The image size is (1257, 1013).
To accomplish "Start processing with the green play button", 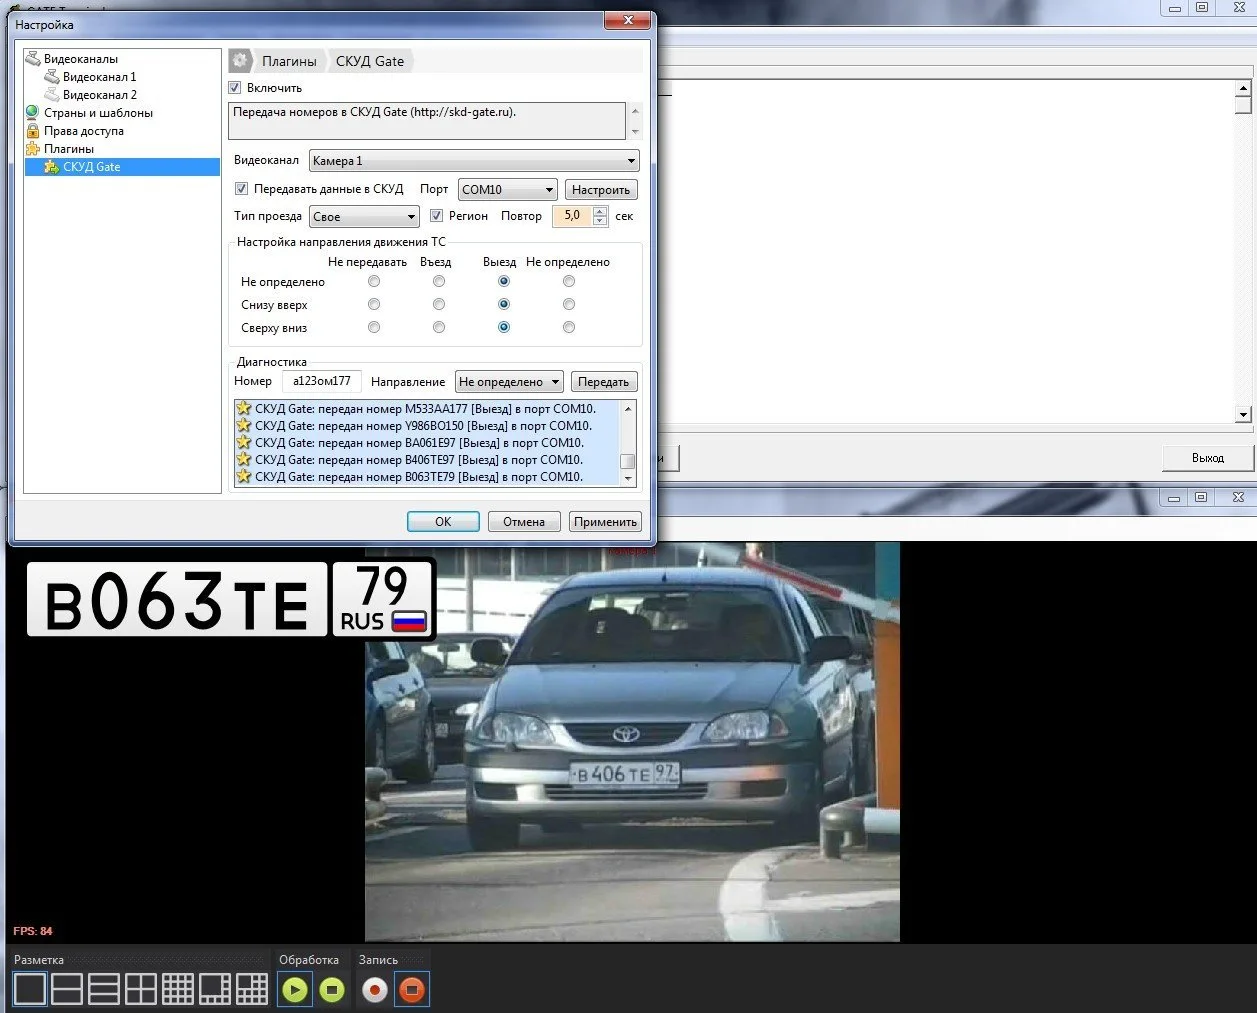I will pyautogui.click(x=295, y=990).
